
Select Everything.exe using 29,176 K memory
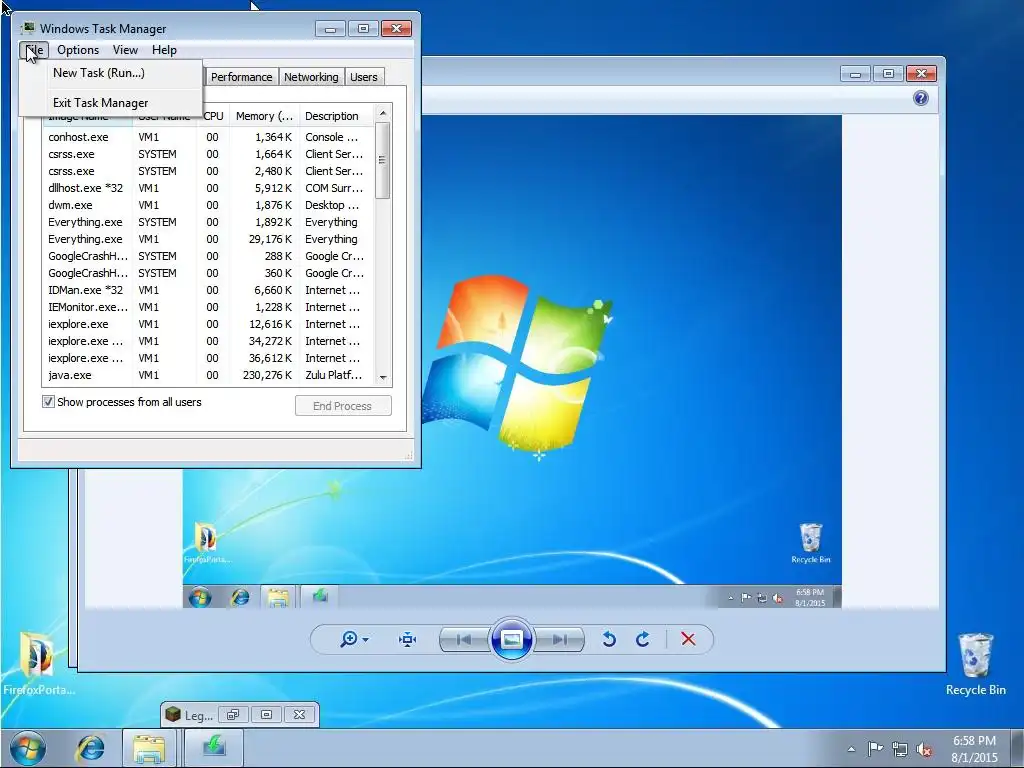(x=209, y=239)
